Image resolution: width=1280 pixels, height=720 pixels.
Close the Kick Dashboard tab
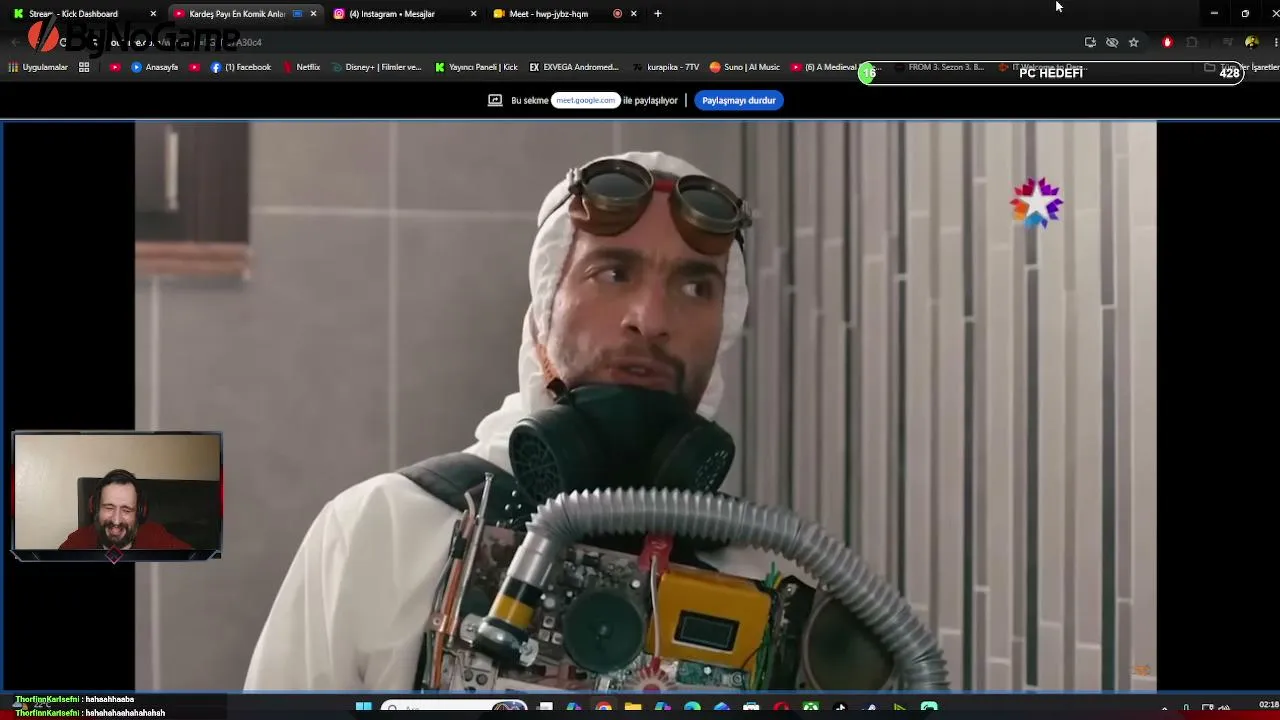[153, 14]
